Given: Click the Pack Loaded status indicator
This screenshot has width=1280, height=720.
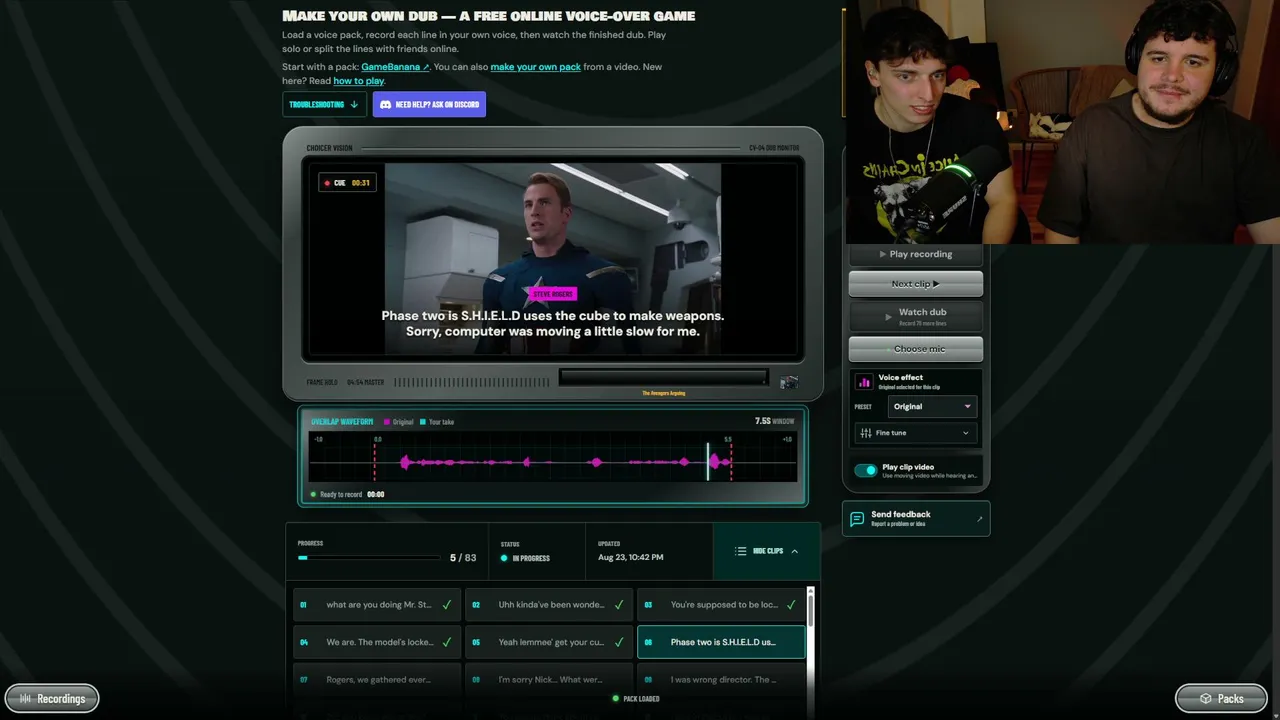Looking at the screenshot, I should [635, 698].
